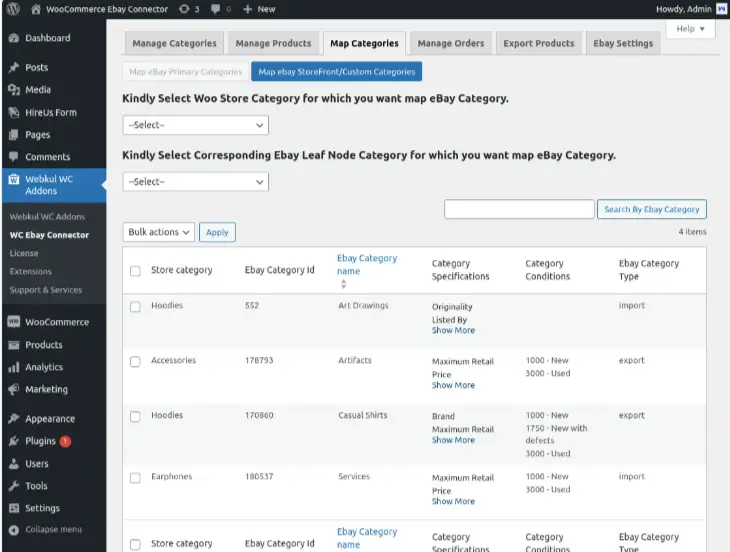Open Media library icon
The image size is (730, 552).
point(13,90)
